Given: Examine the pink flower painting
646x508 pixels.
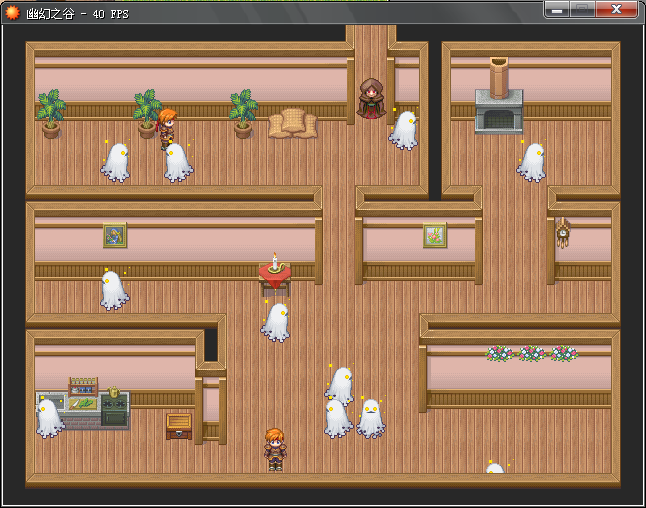Looking at the screenshot, I should click(435, 235).
